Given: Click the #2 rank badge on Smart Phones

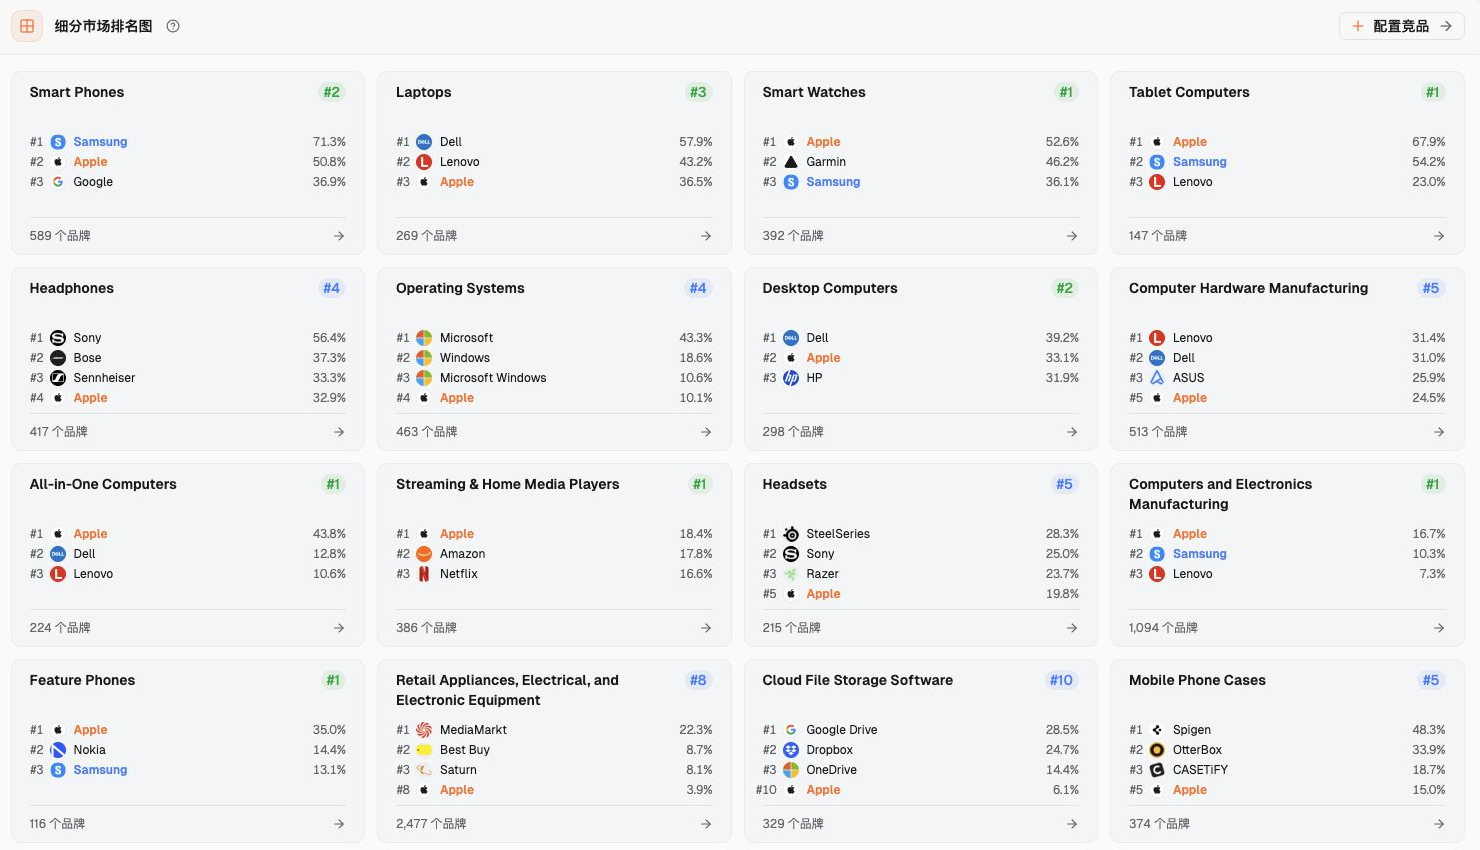Looking at the screenshot, I should 331,92.
